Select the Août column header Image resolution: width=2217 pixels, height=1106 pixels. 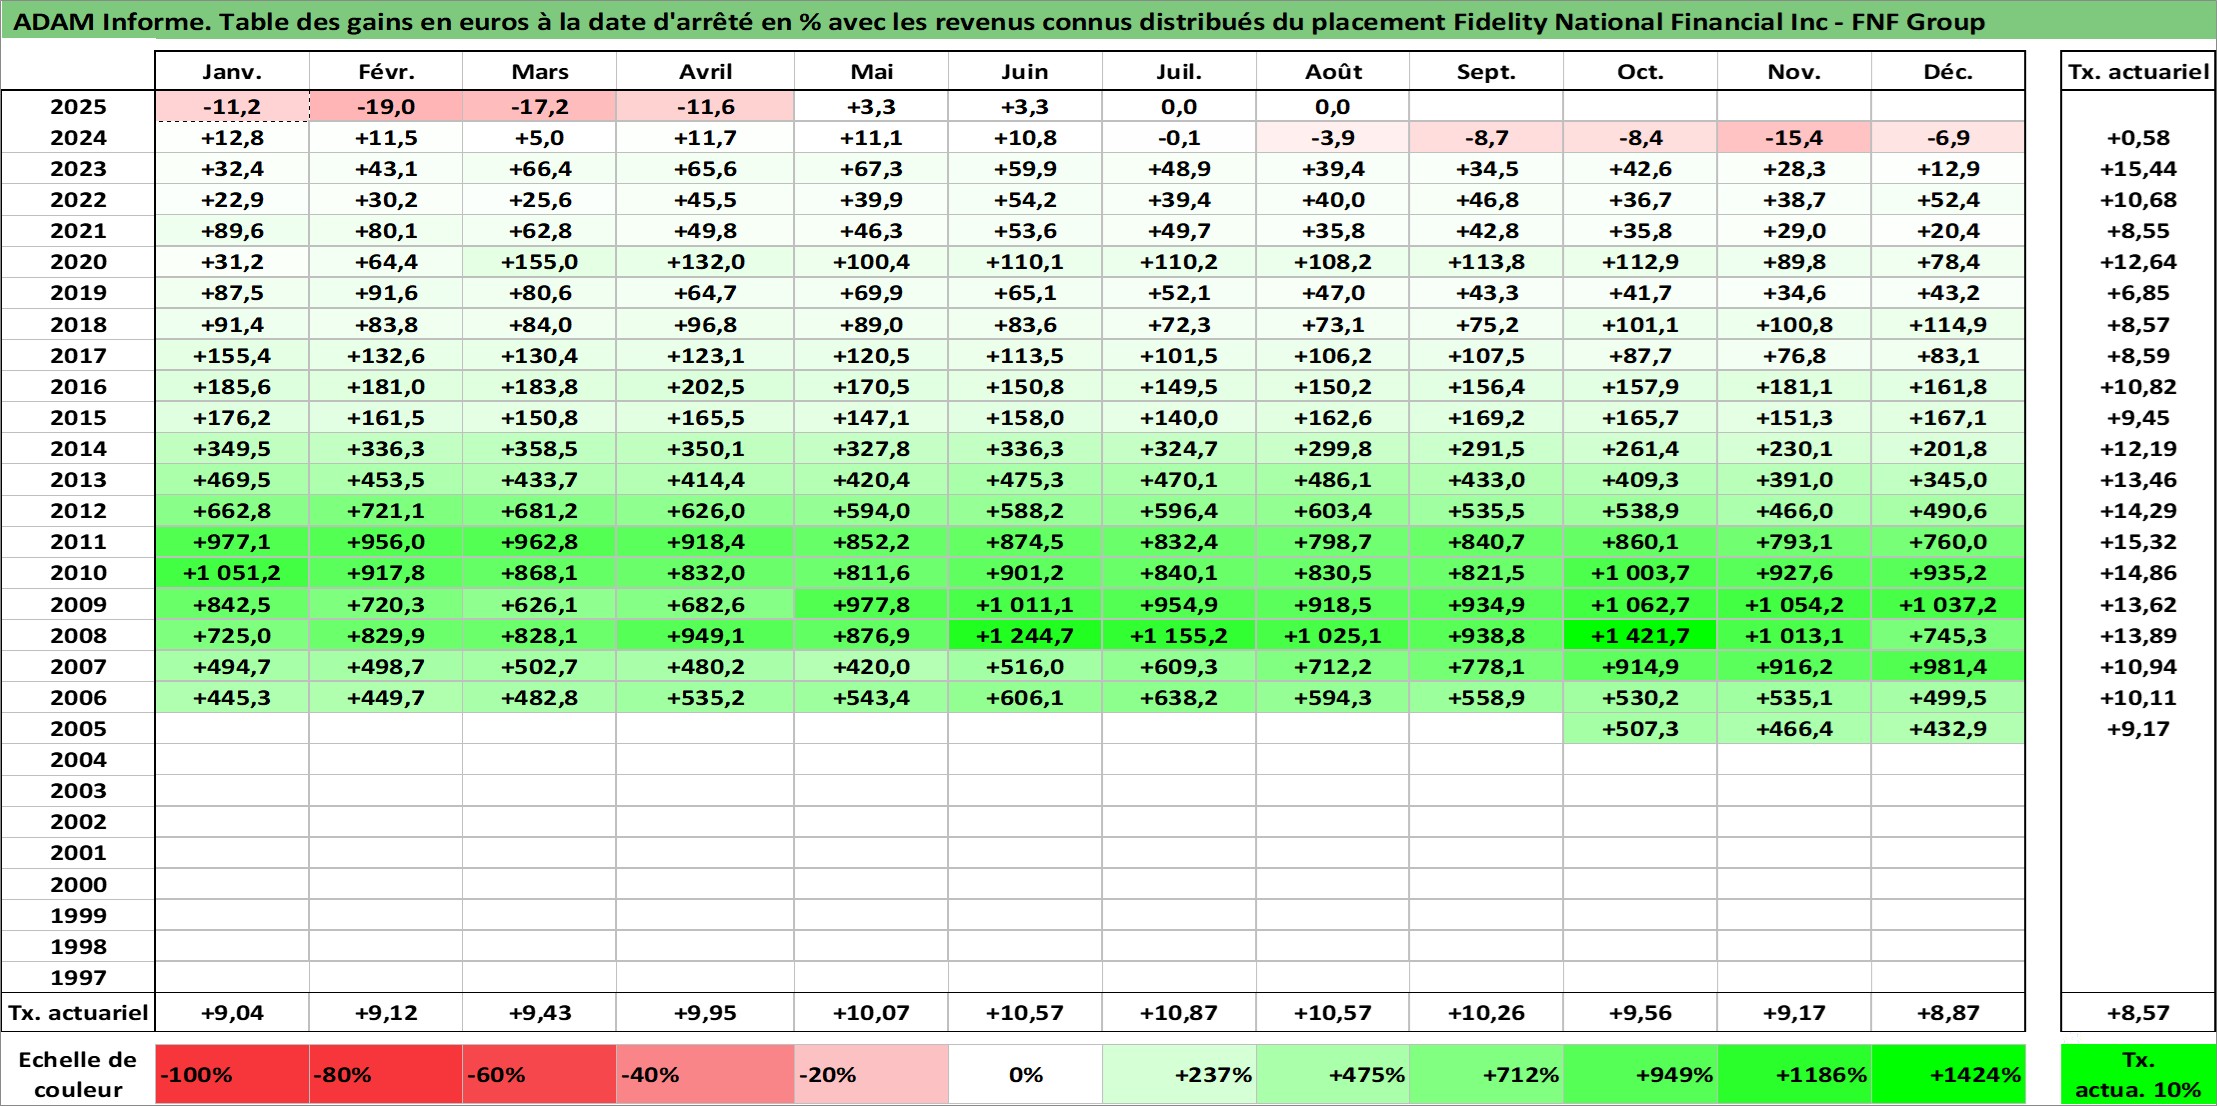(x=1333, y=72)
